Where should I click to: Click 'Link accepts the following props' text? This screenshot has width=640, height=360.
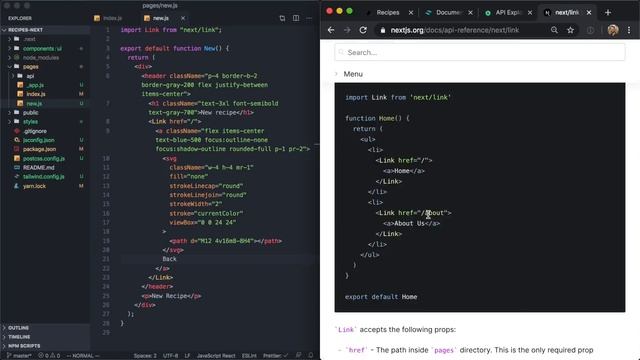tap(395, 330)
